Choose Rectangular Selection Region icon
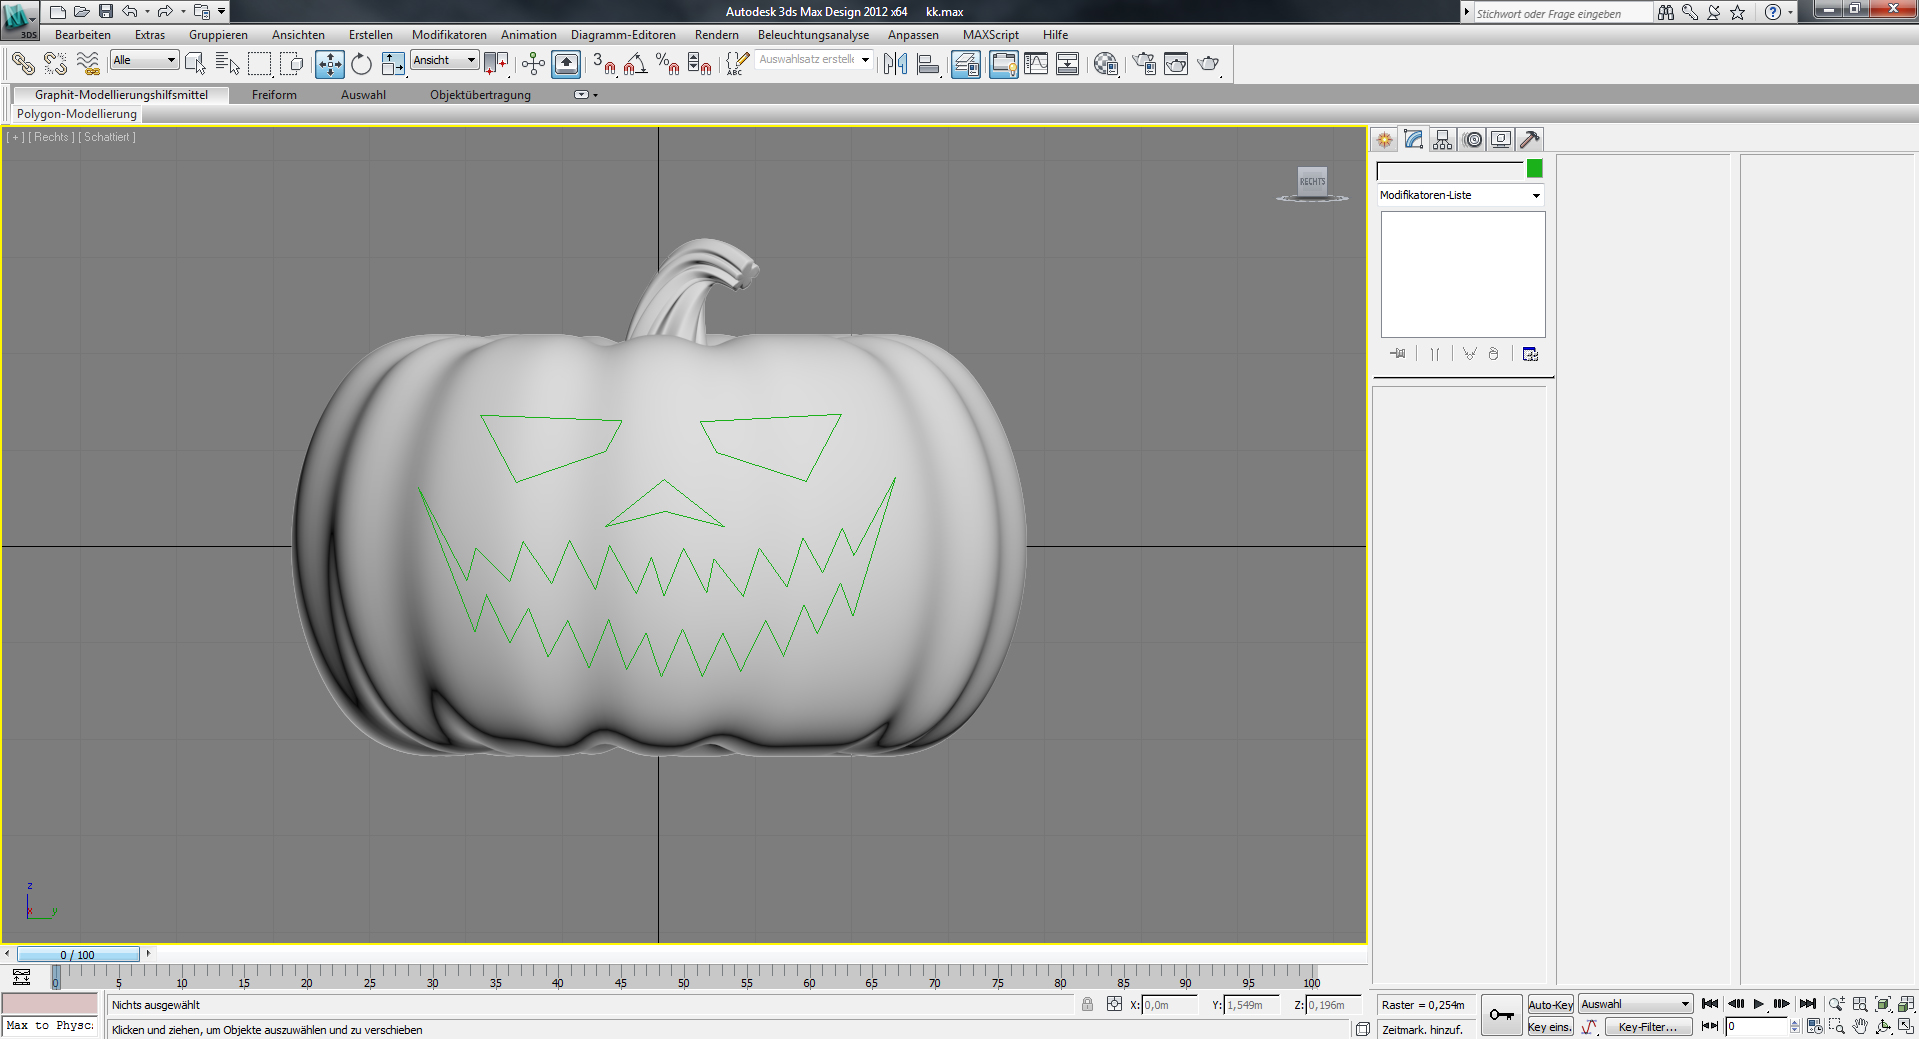Viewport: 1919px width, 1039px height. point(260,64)
